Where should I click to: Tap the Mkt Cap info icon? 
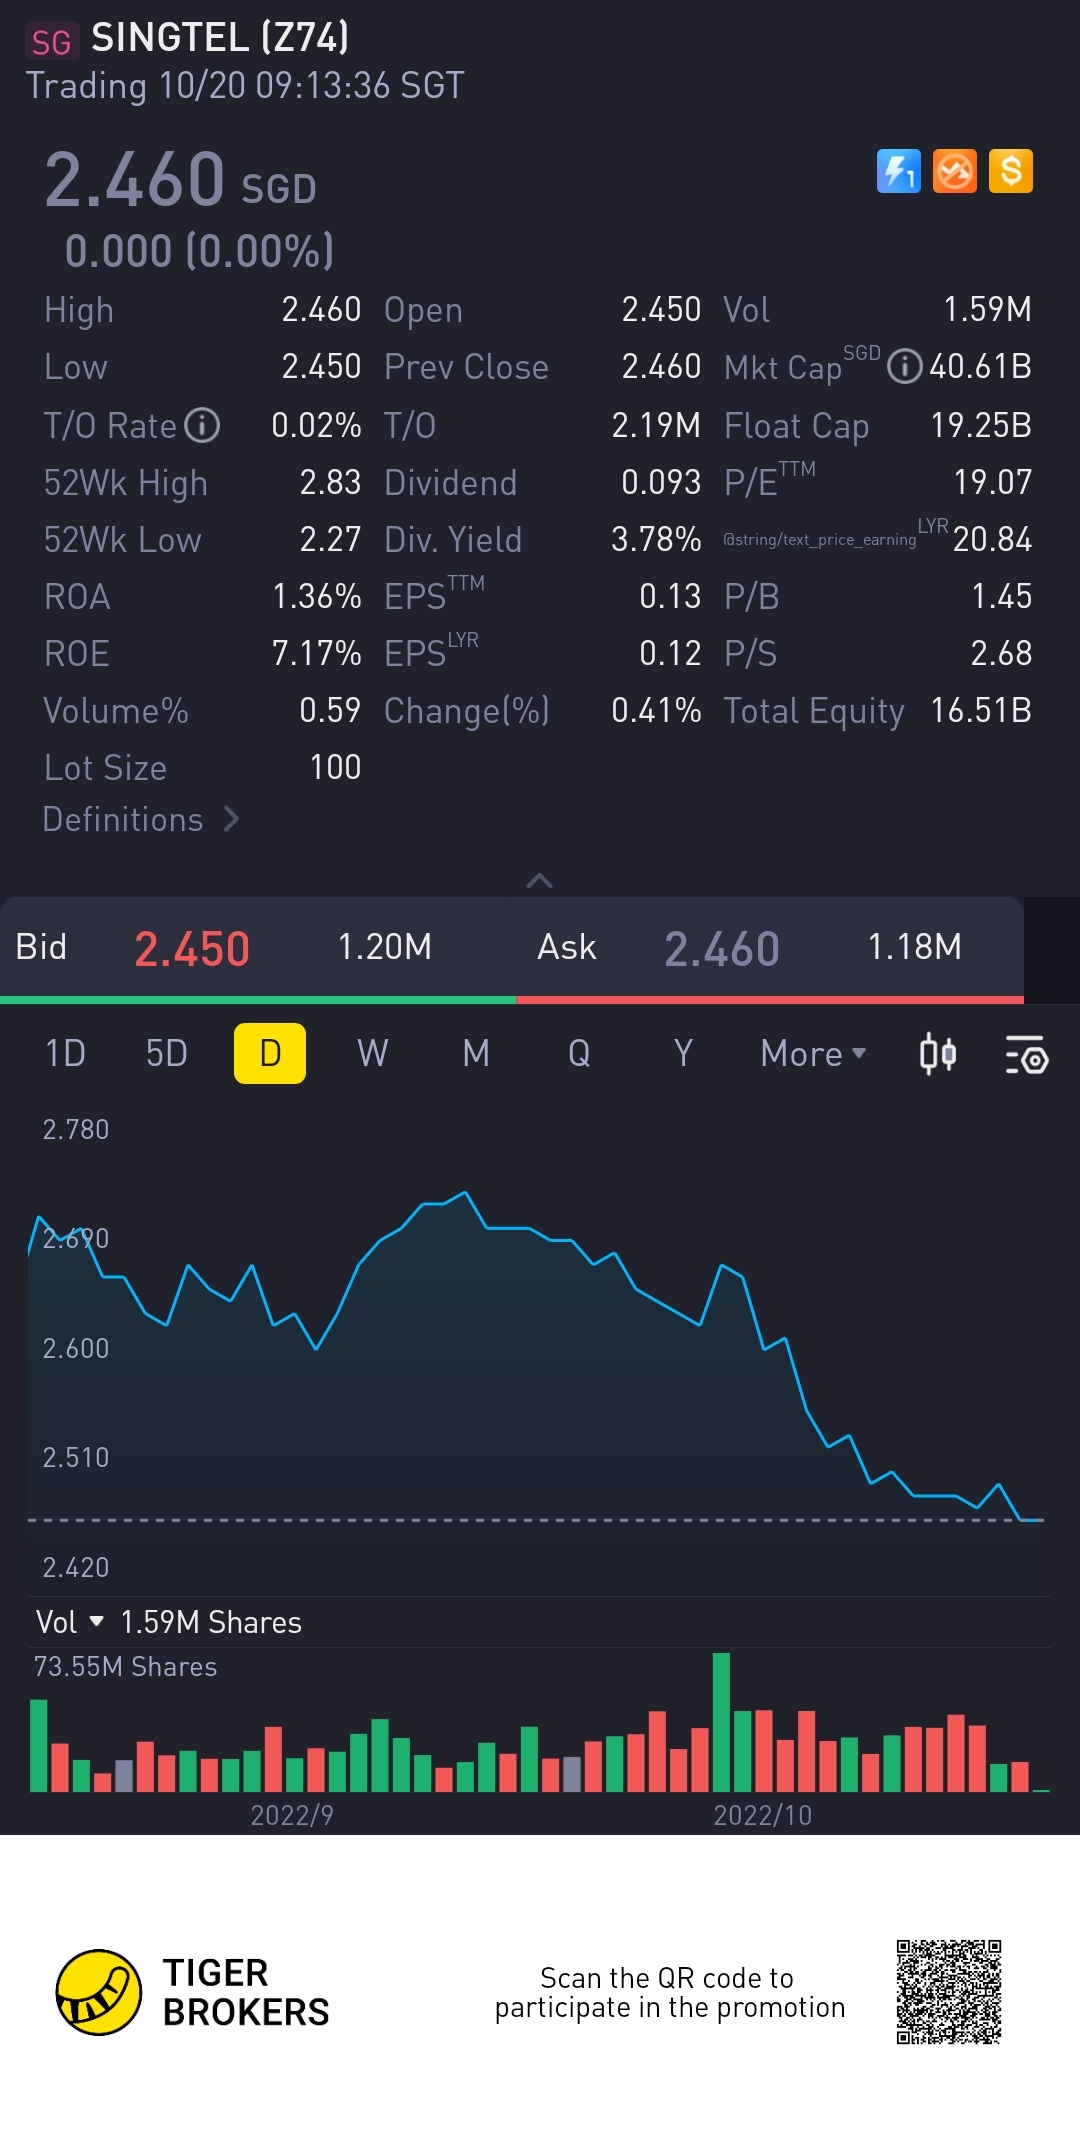click(904, 367)
